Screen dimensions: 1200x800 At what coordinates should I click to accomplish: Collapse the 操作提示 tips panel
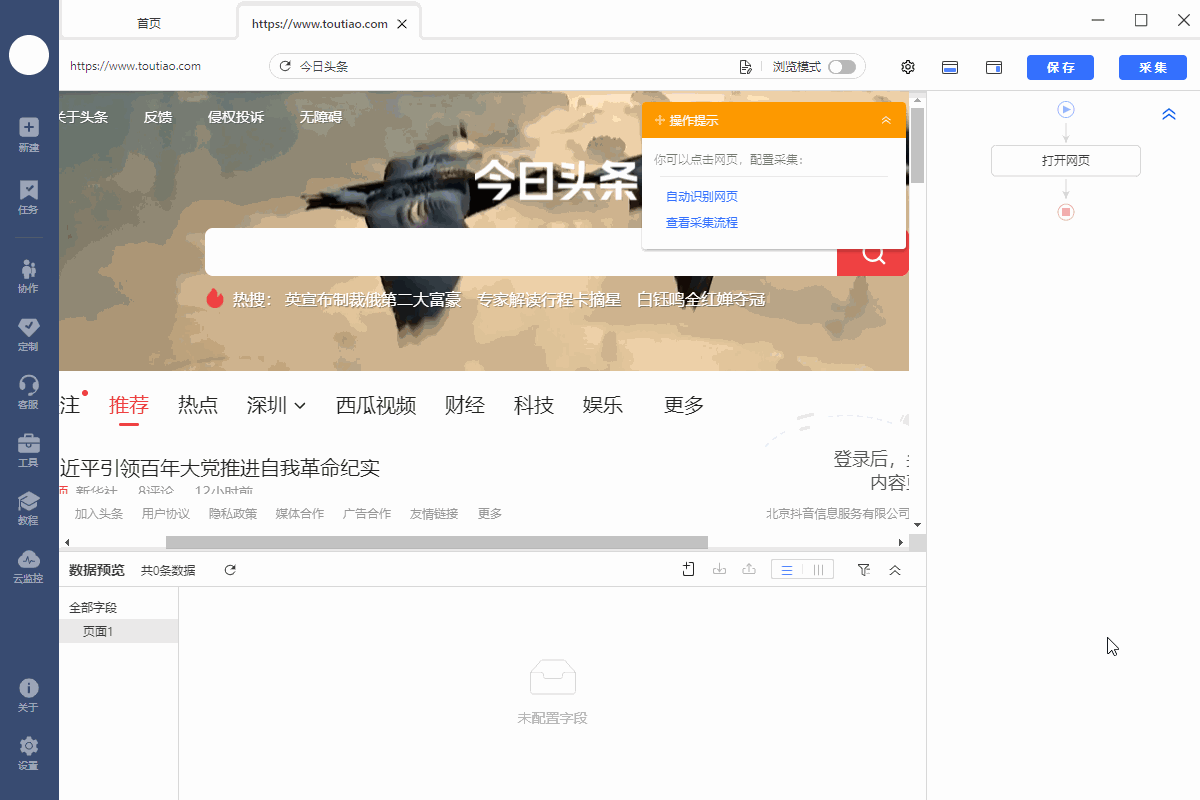[886, 120]
